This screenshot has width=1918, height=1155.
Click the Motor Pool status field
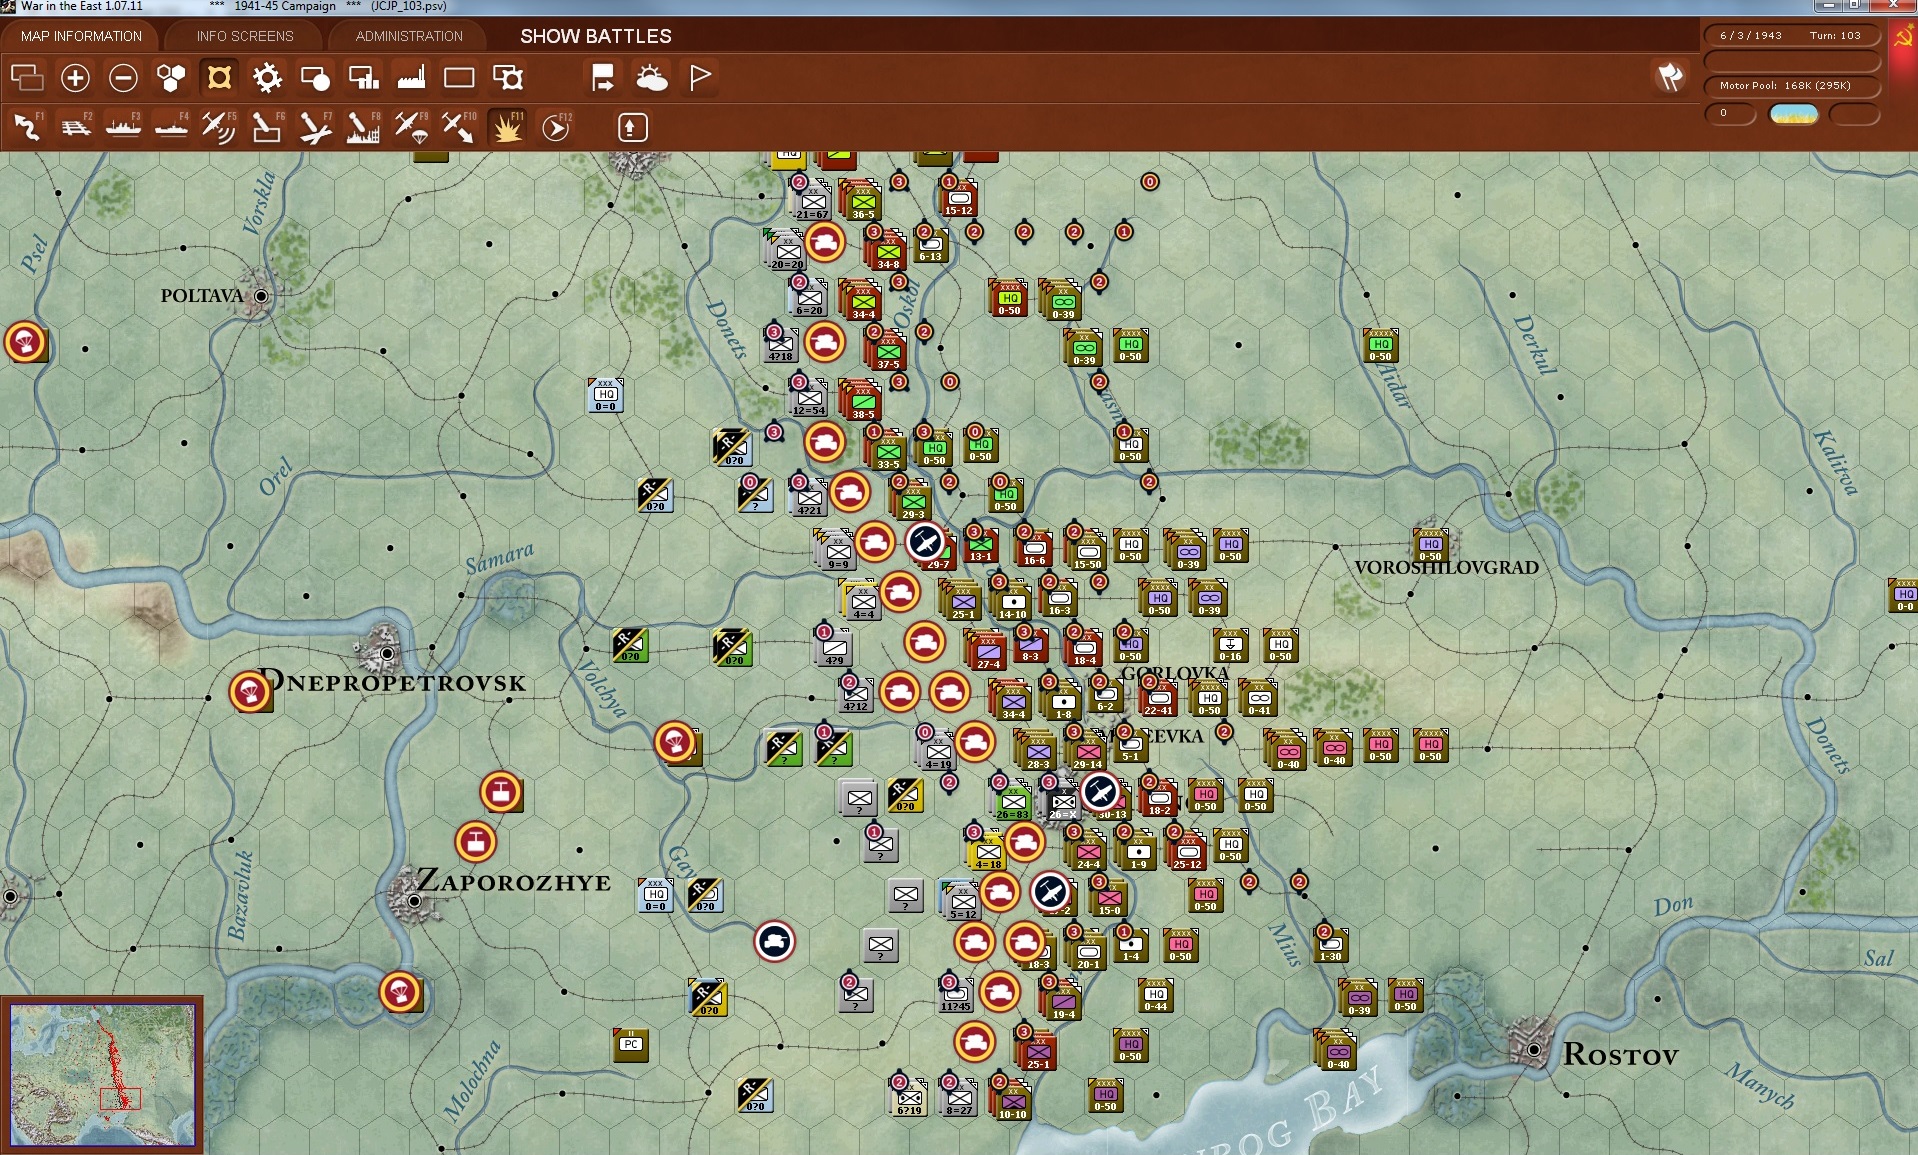coord(1791,86)
